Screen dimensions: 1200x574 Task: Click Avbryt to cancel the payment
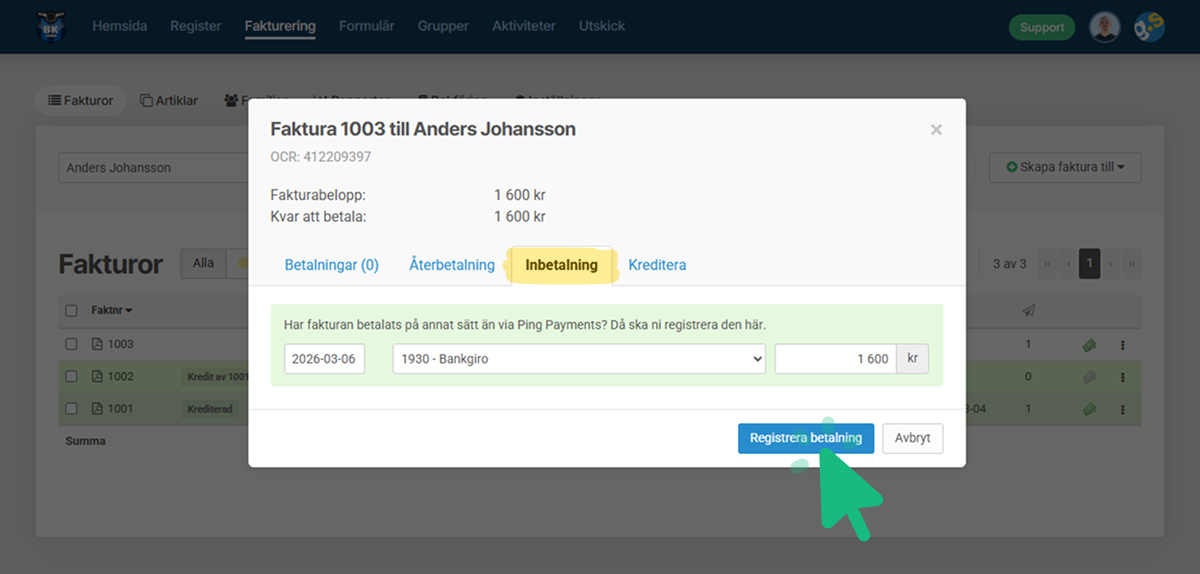click(x=912, y=438)
